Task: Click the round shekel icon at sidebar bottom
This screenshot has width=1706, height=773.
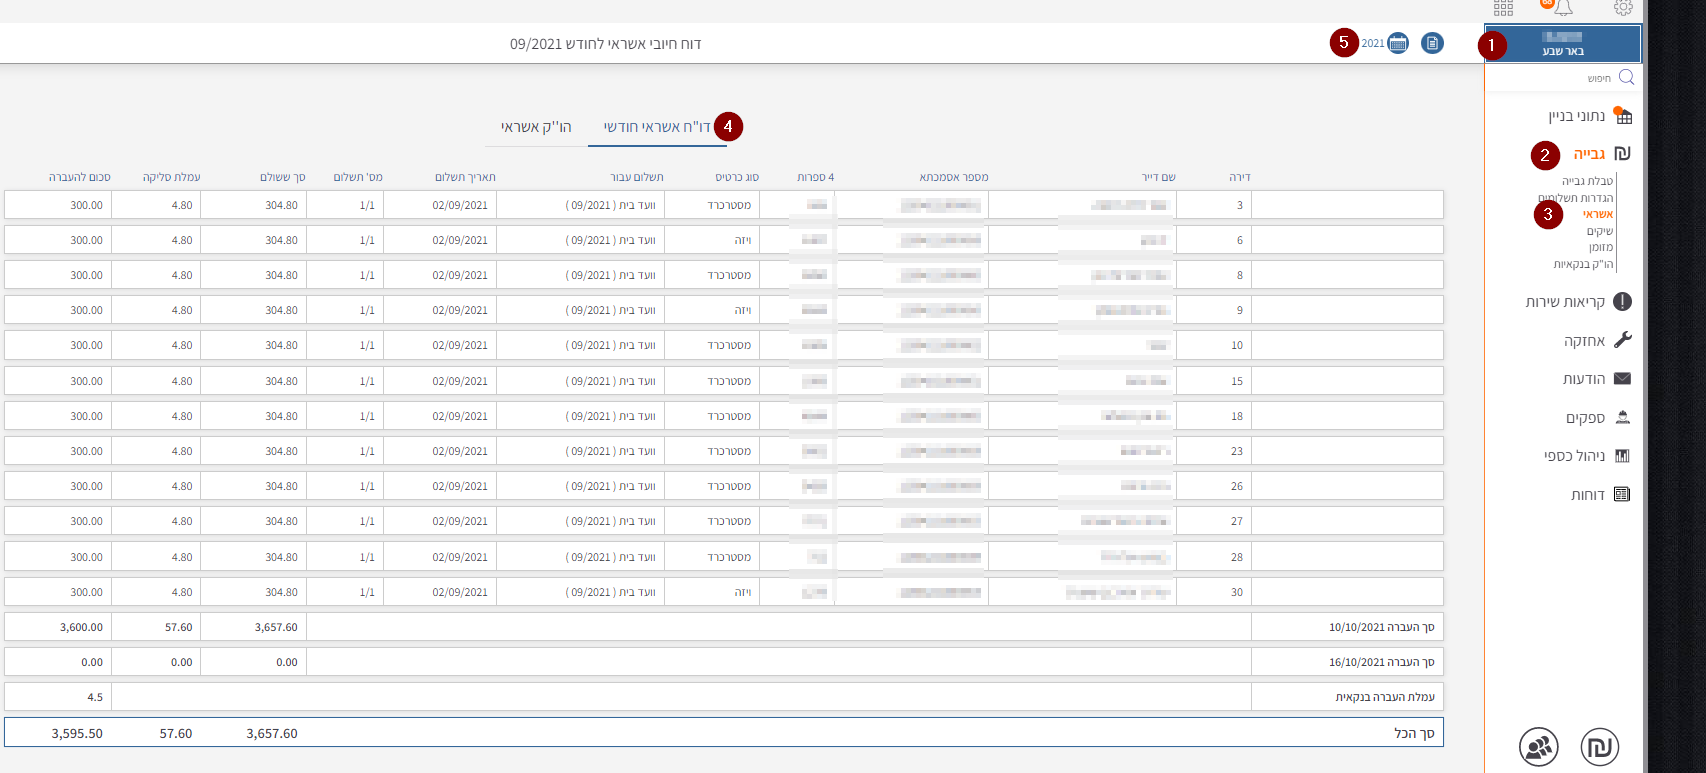Action: coord(1599,747)
